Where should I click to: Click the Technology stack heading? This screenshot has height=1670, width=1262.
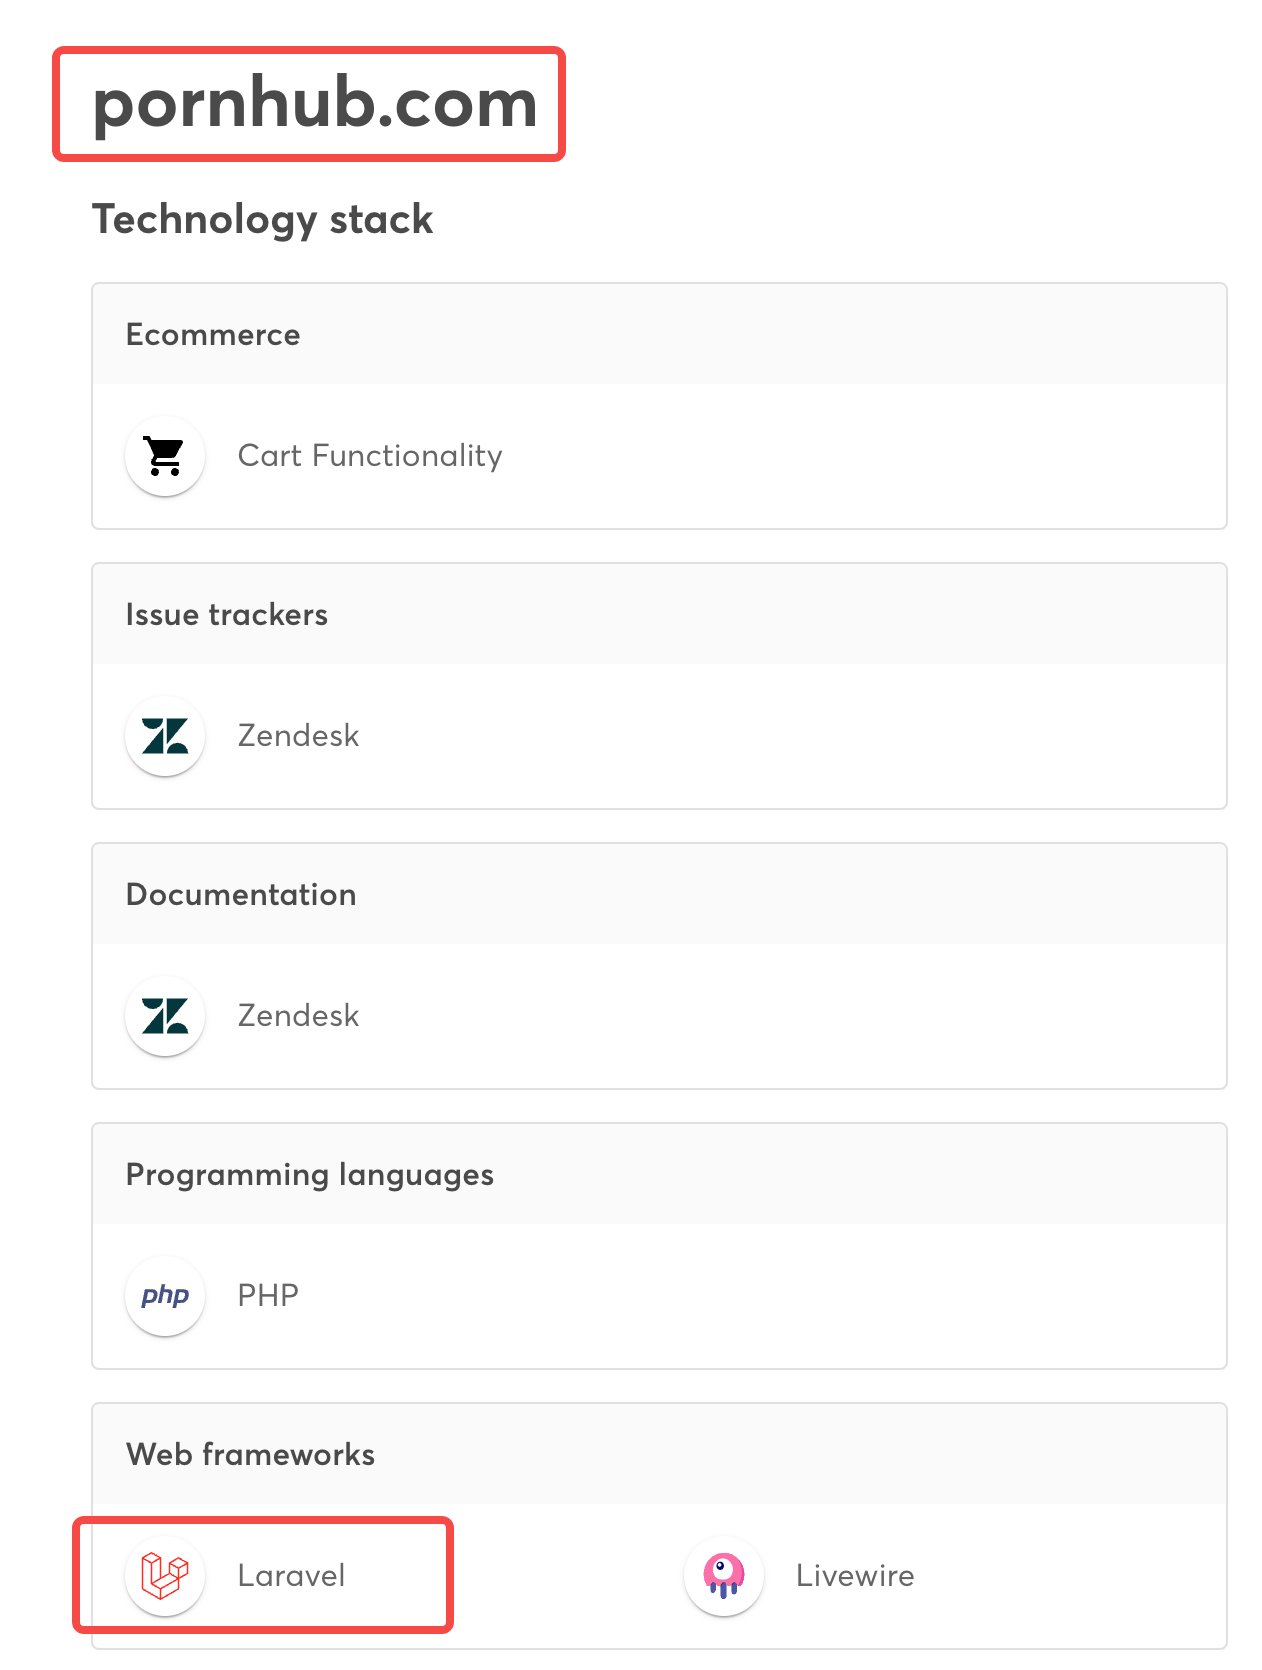(263, 220)
